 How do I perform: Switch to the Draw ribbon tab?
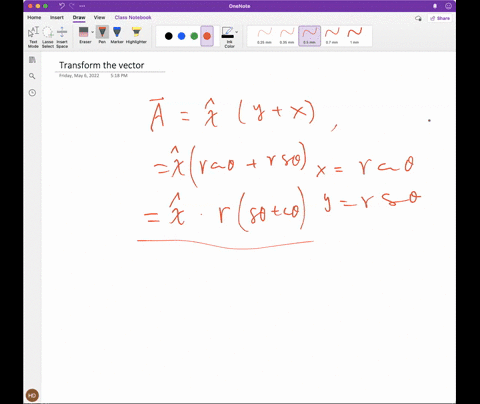79,17
